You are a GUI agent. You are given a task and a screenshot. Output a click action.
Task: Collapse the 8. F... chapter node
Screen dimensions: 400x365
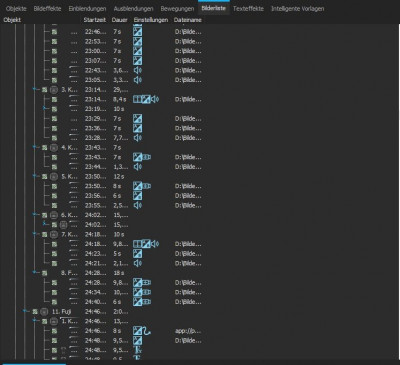[34, 273]
